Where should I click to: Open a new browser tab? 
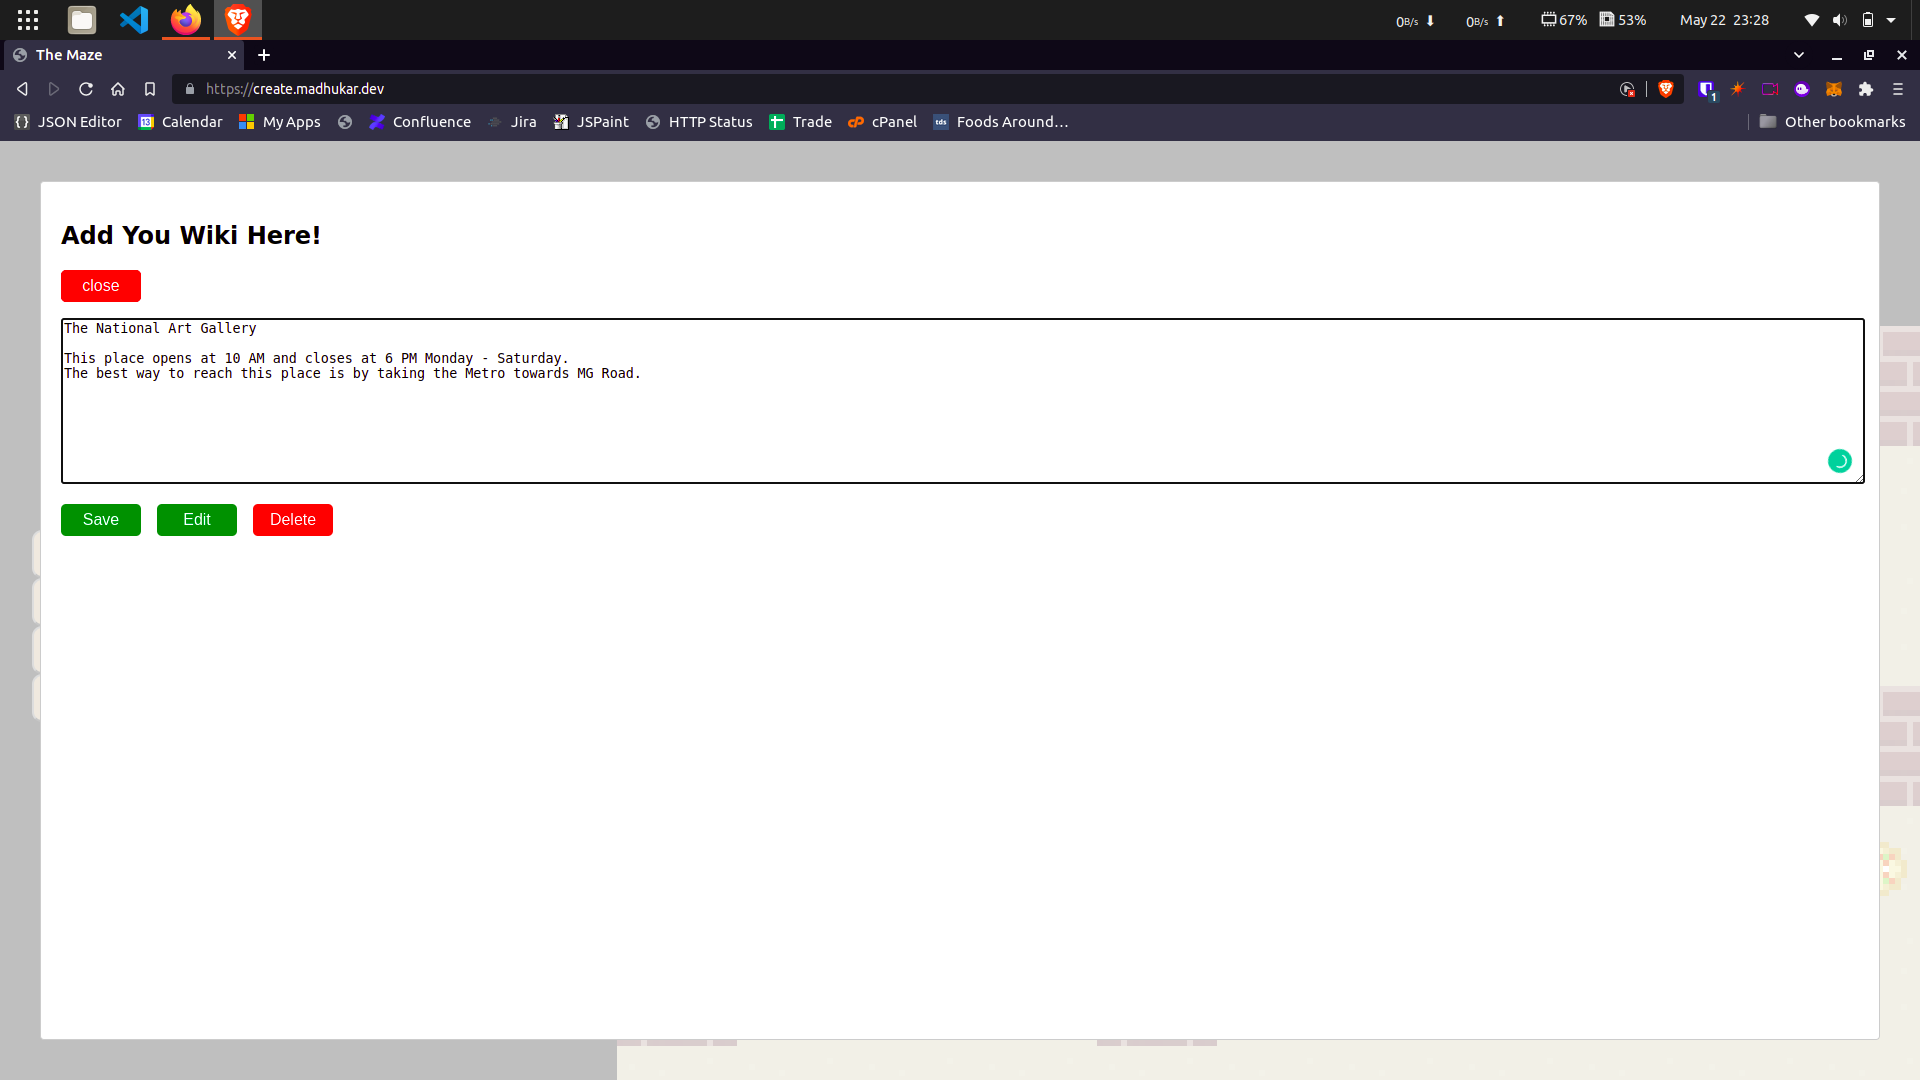[264, 55]
